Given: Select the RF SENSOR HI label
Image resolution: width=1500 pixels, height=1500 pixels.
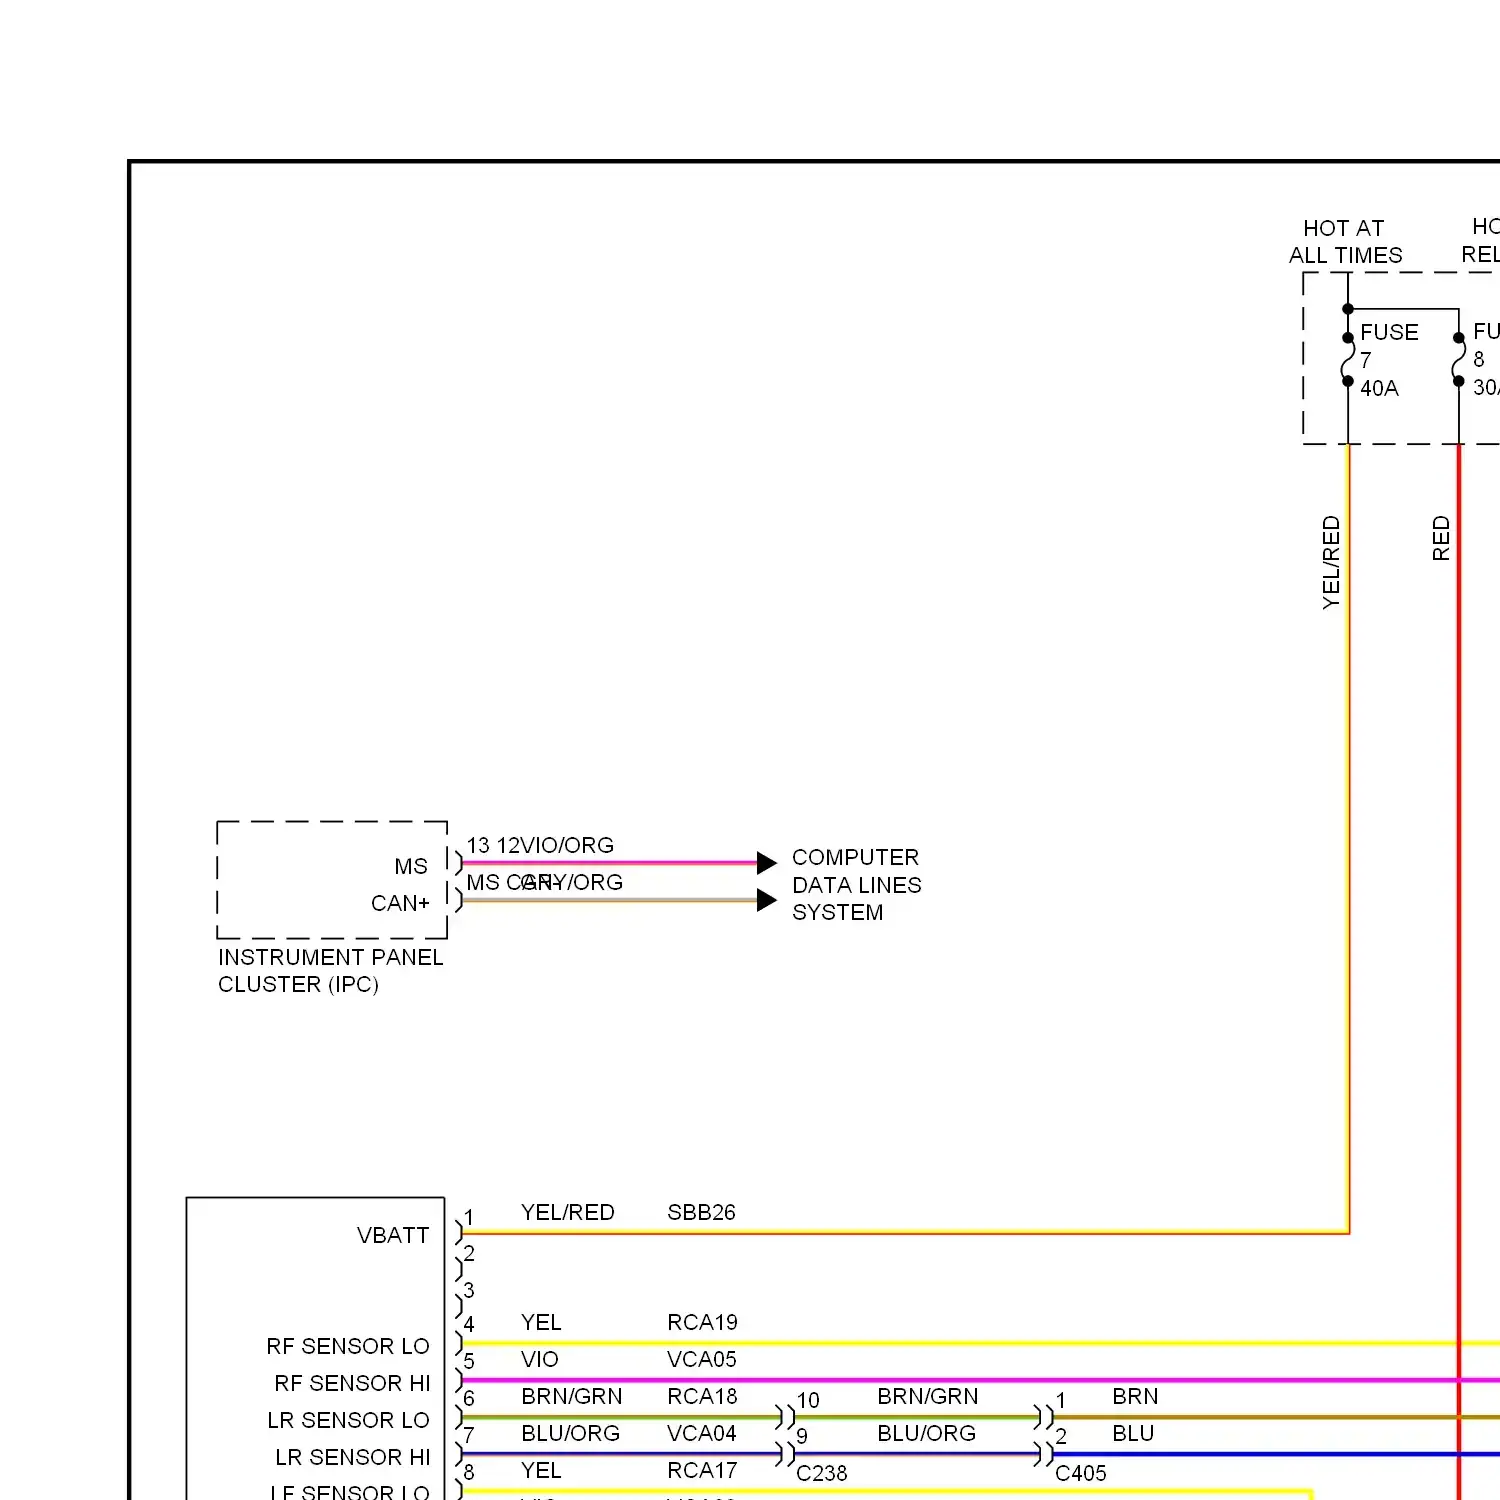Looking at the screenshot, I should pos(352,1383).
